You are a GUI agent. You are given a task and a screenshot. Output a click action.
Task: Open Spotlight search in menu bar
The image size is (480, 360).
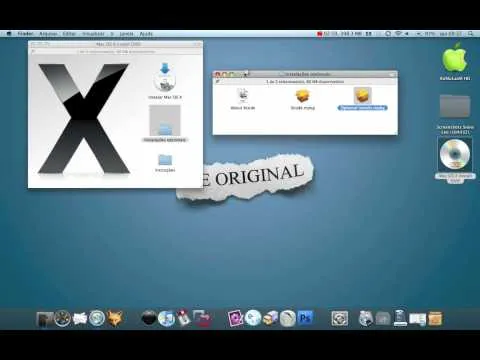tap(470, 34)
